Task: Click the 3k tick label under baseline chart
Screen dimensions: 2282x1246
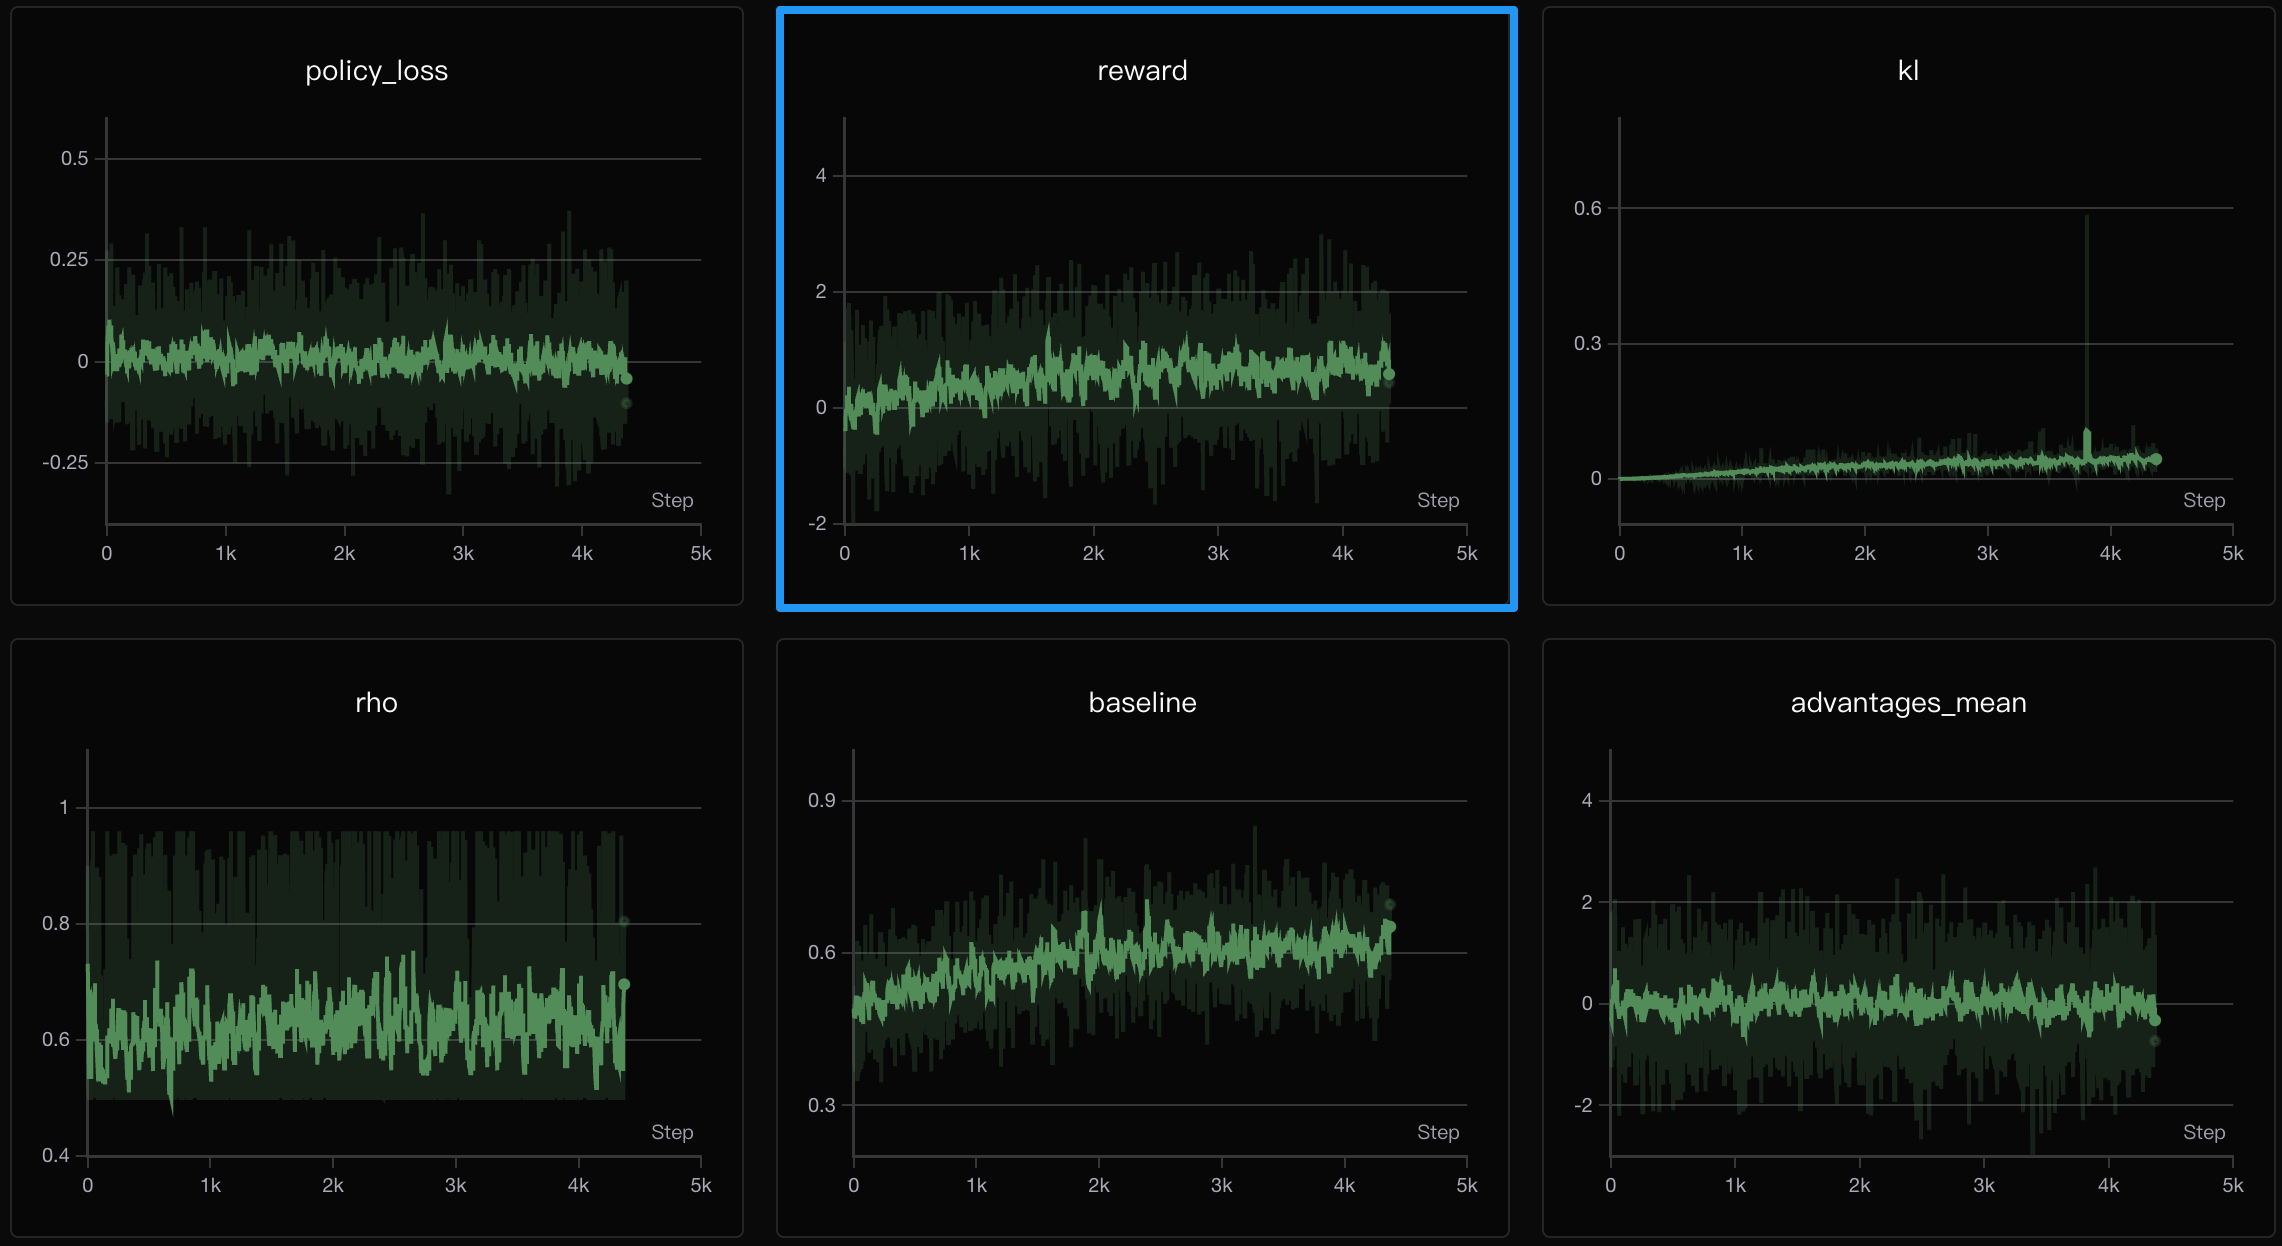Action: coord(1221,1186)
